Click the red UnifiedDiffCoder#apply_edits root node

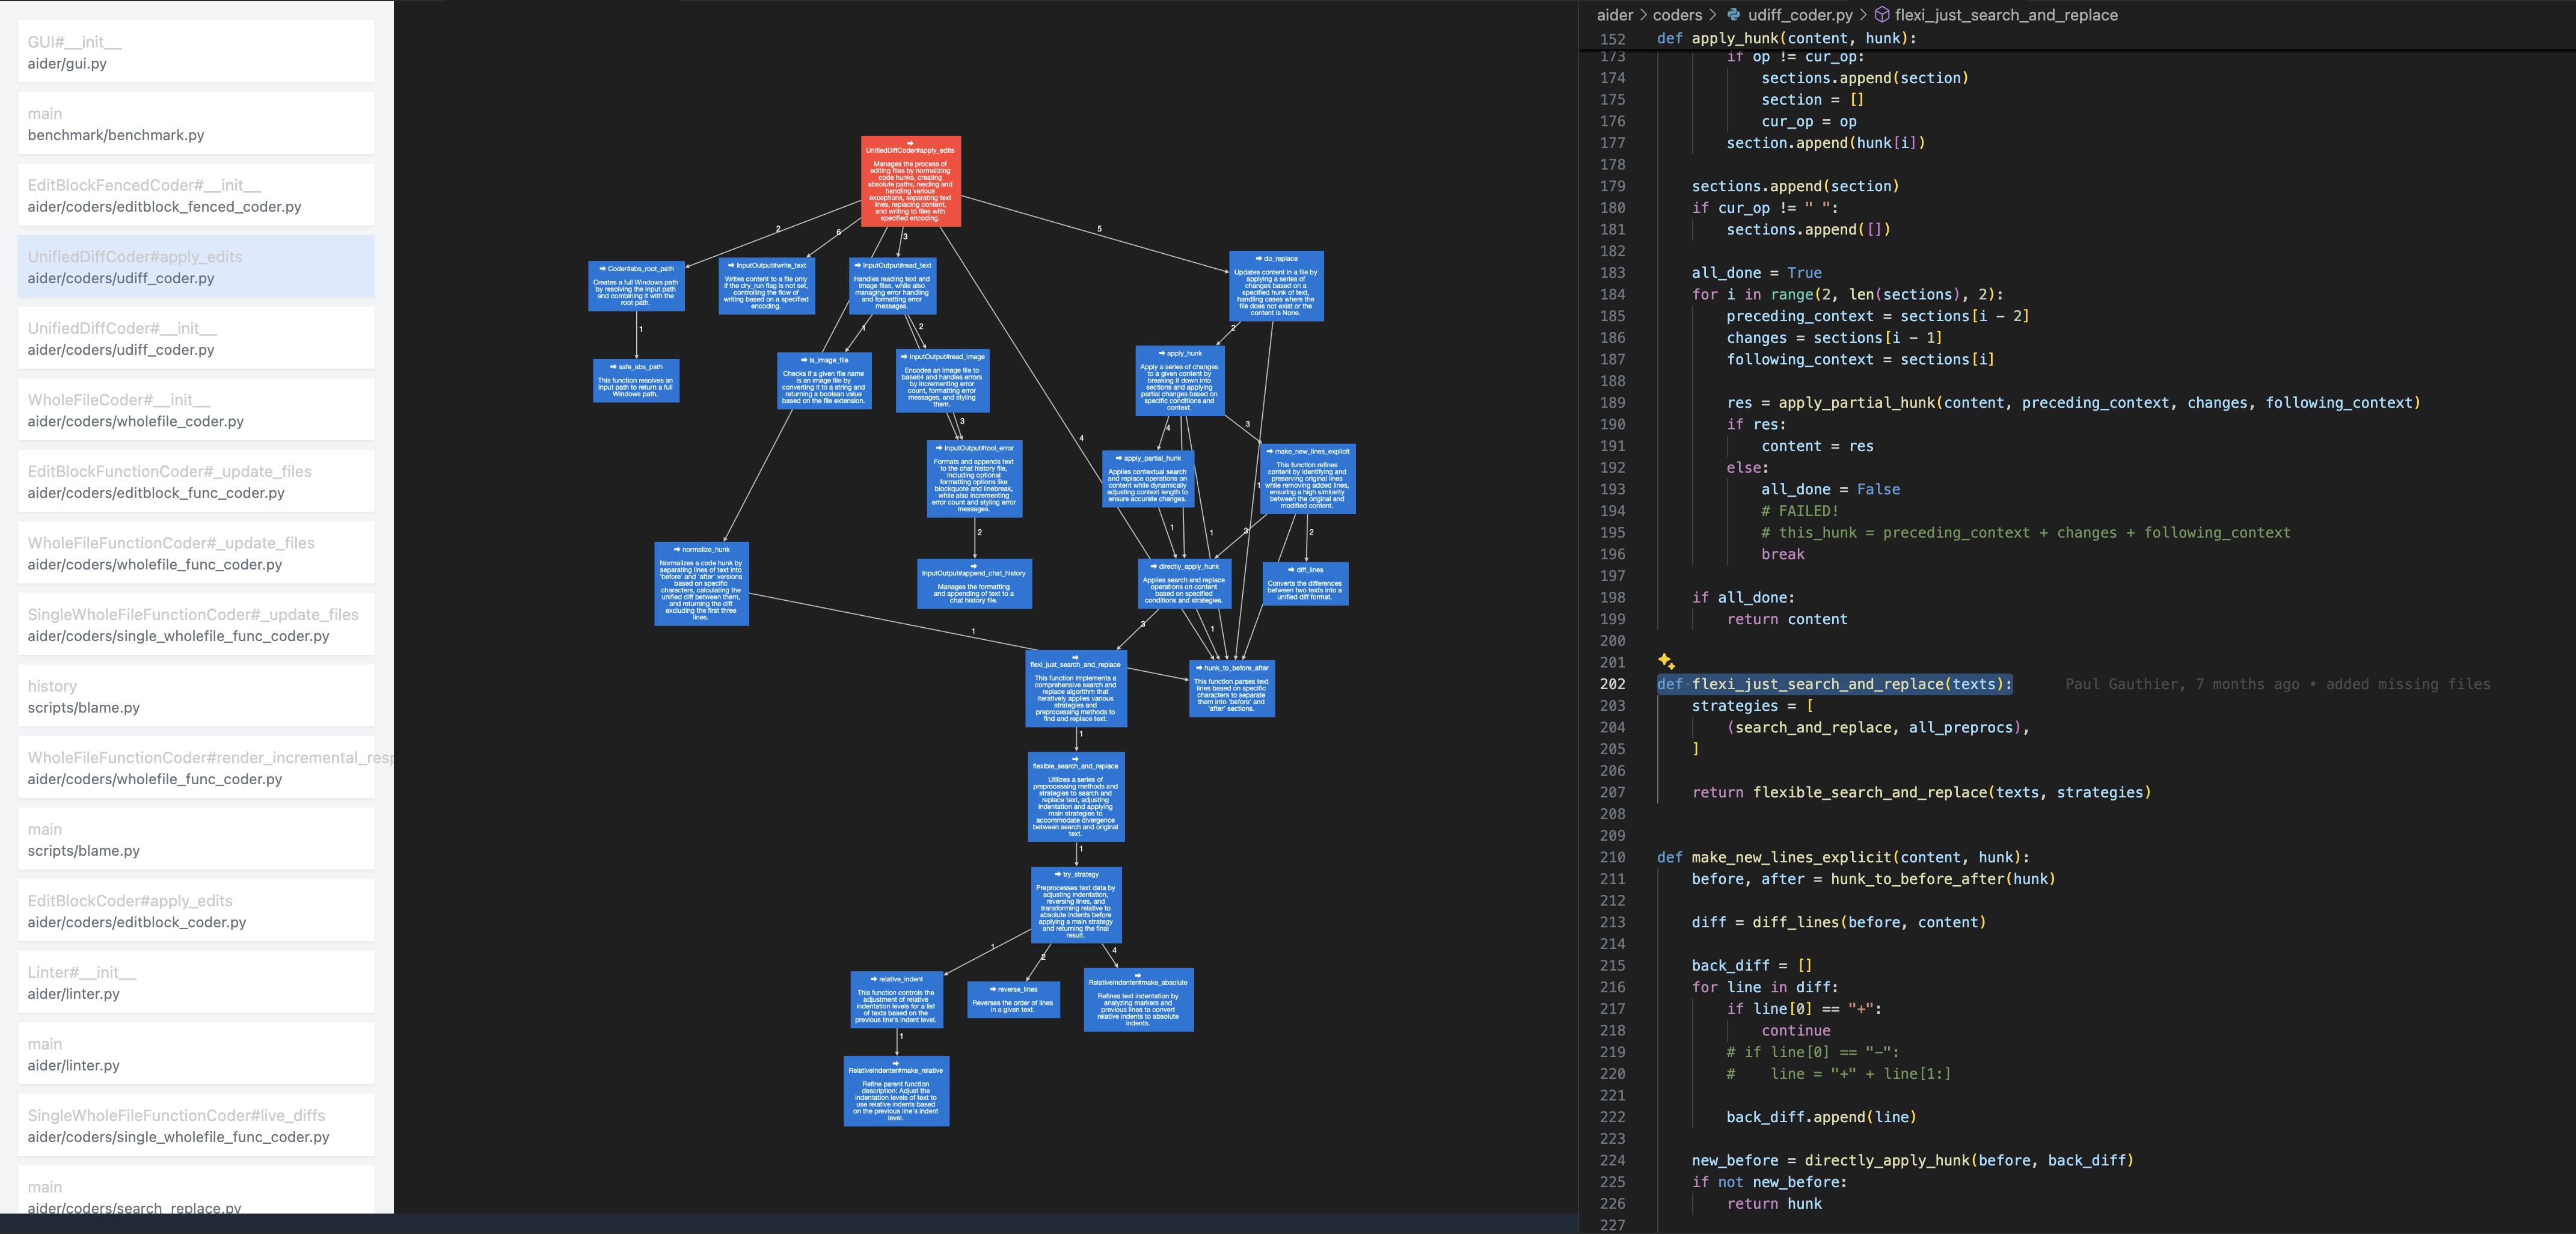coord(910,181)
